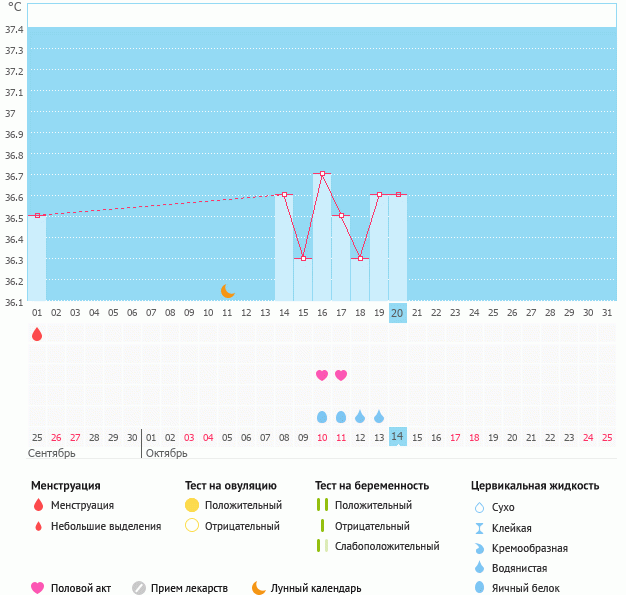Click the 'Лунный календарь' moon legend icon

259,588
